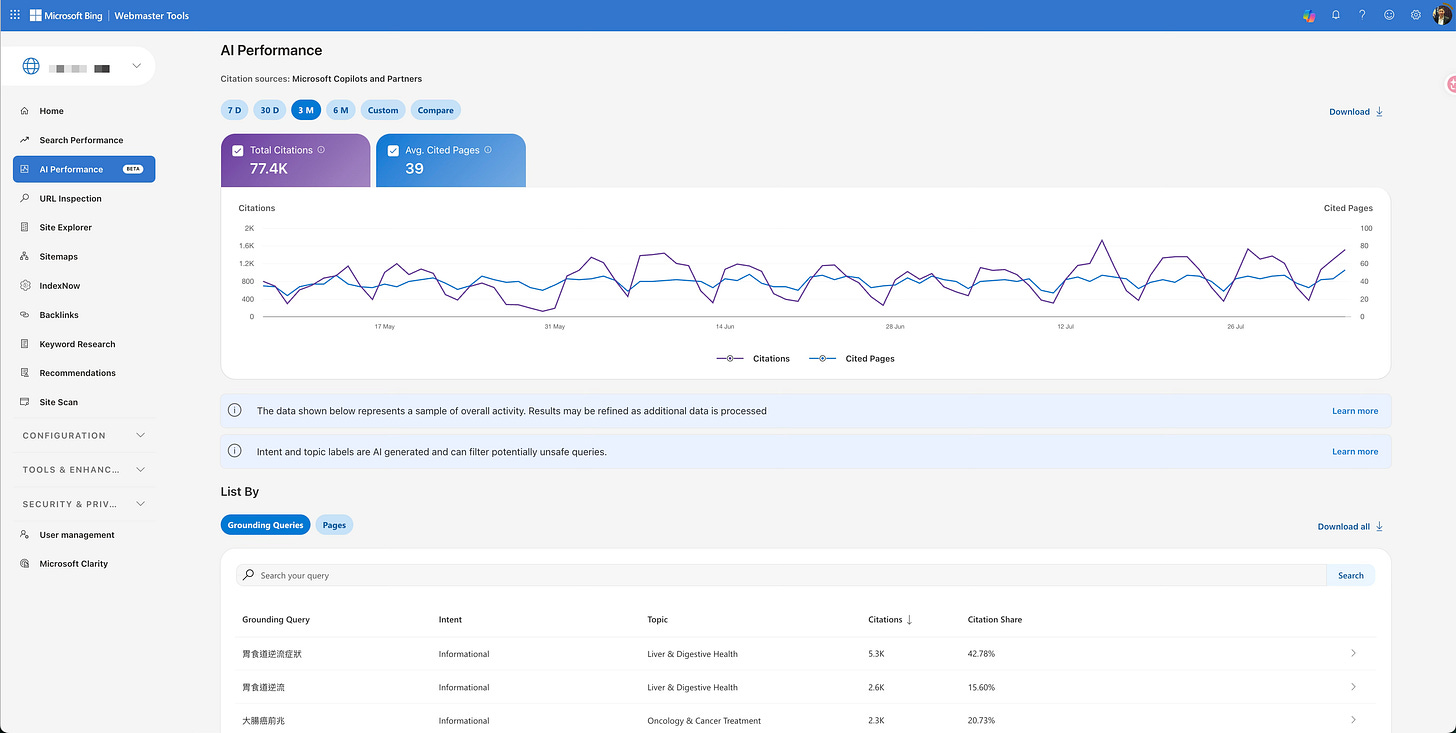The width and height of the screenshot is (1456, 733).
Task: Click the User management icon
Action: (25, 534)
